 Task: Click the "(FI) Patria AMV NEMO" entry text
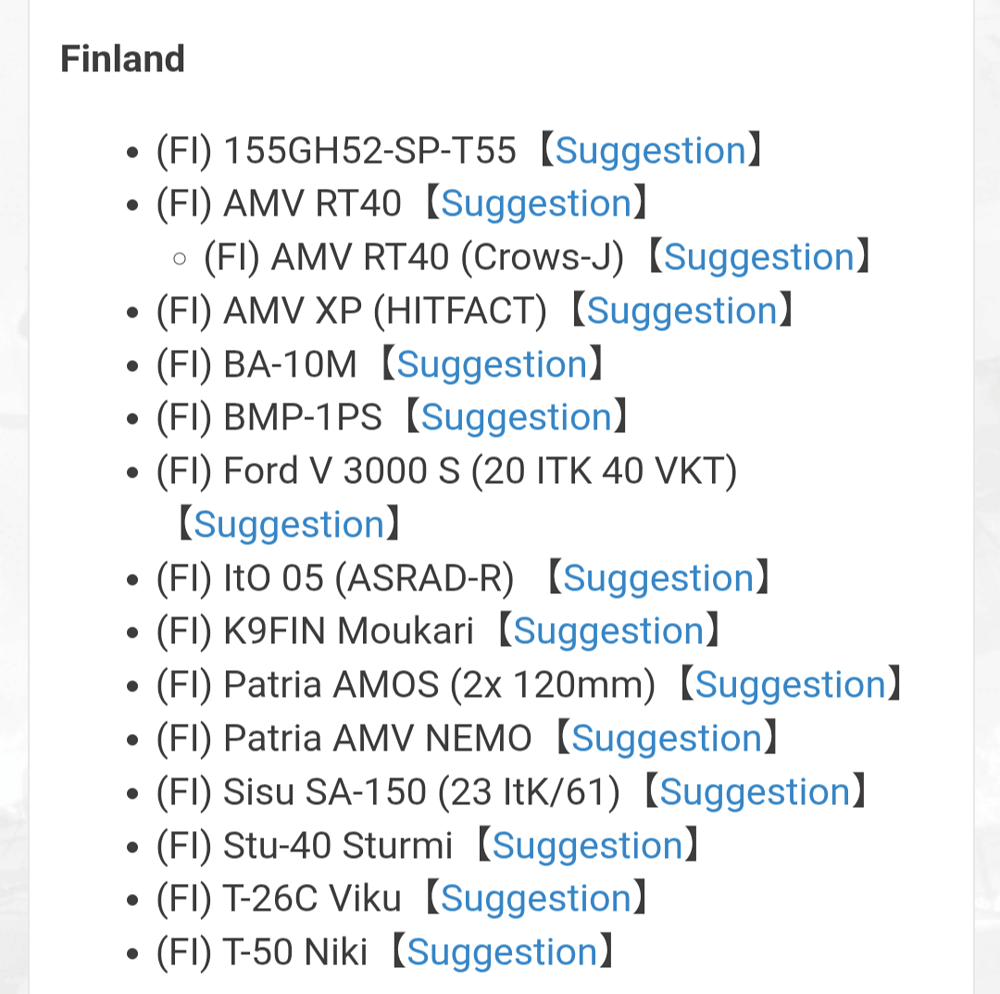344,739
